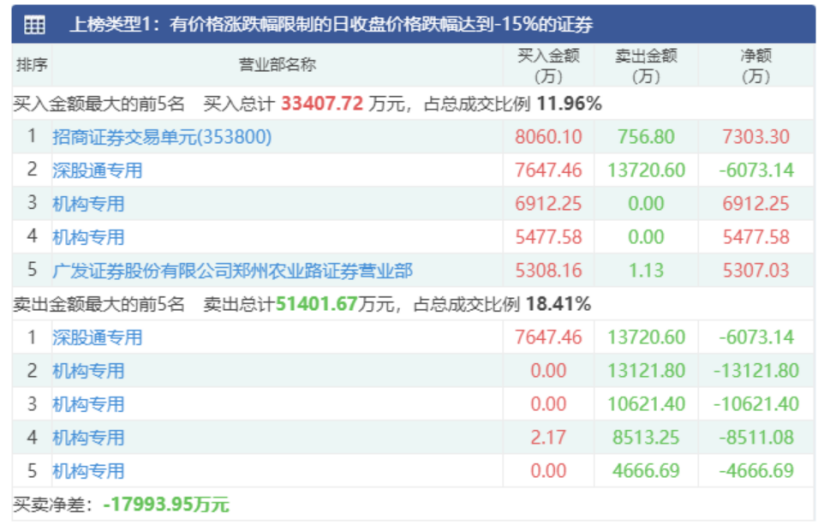Click net amount -13121.80
The height and width of the screenshot is (526, 831).
756,370
